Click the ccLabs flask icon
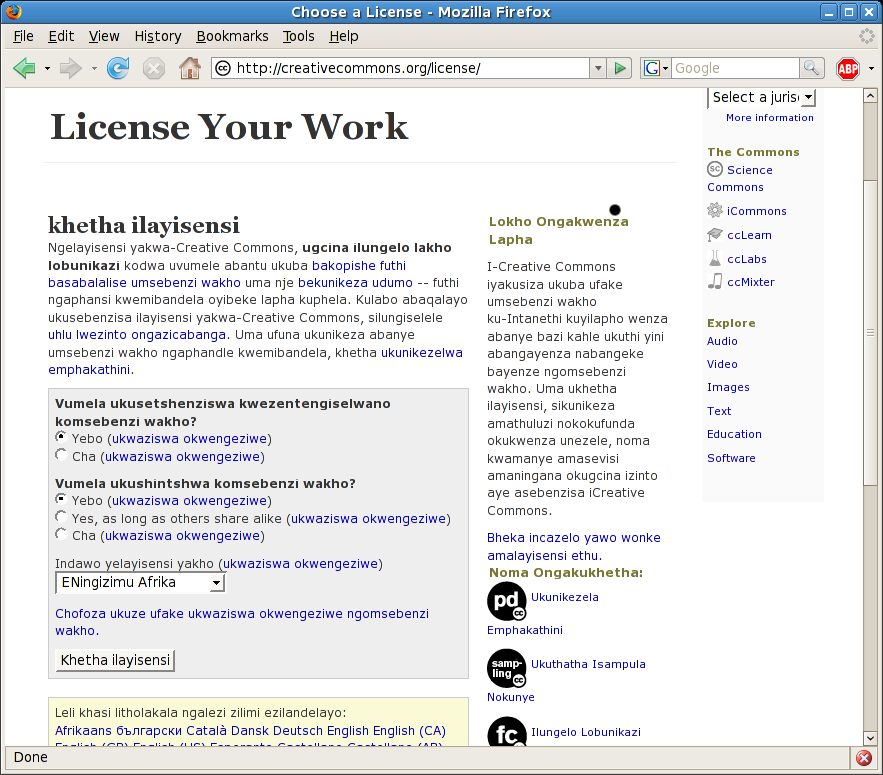The height and width of the screenshot is (775, 883). (x=715, y=258)
